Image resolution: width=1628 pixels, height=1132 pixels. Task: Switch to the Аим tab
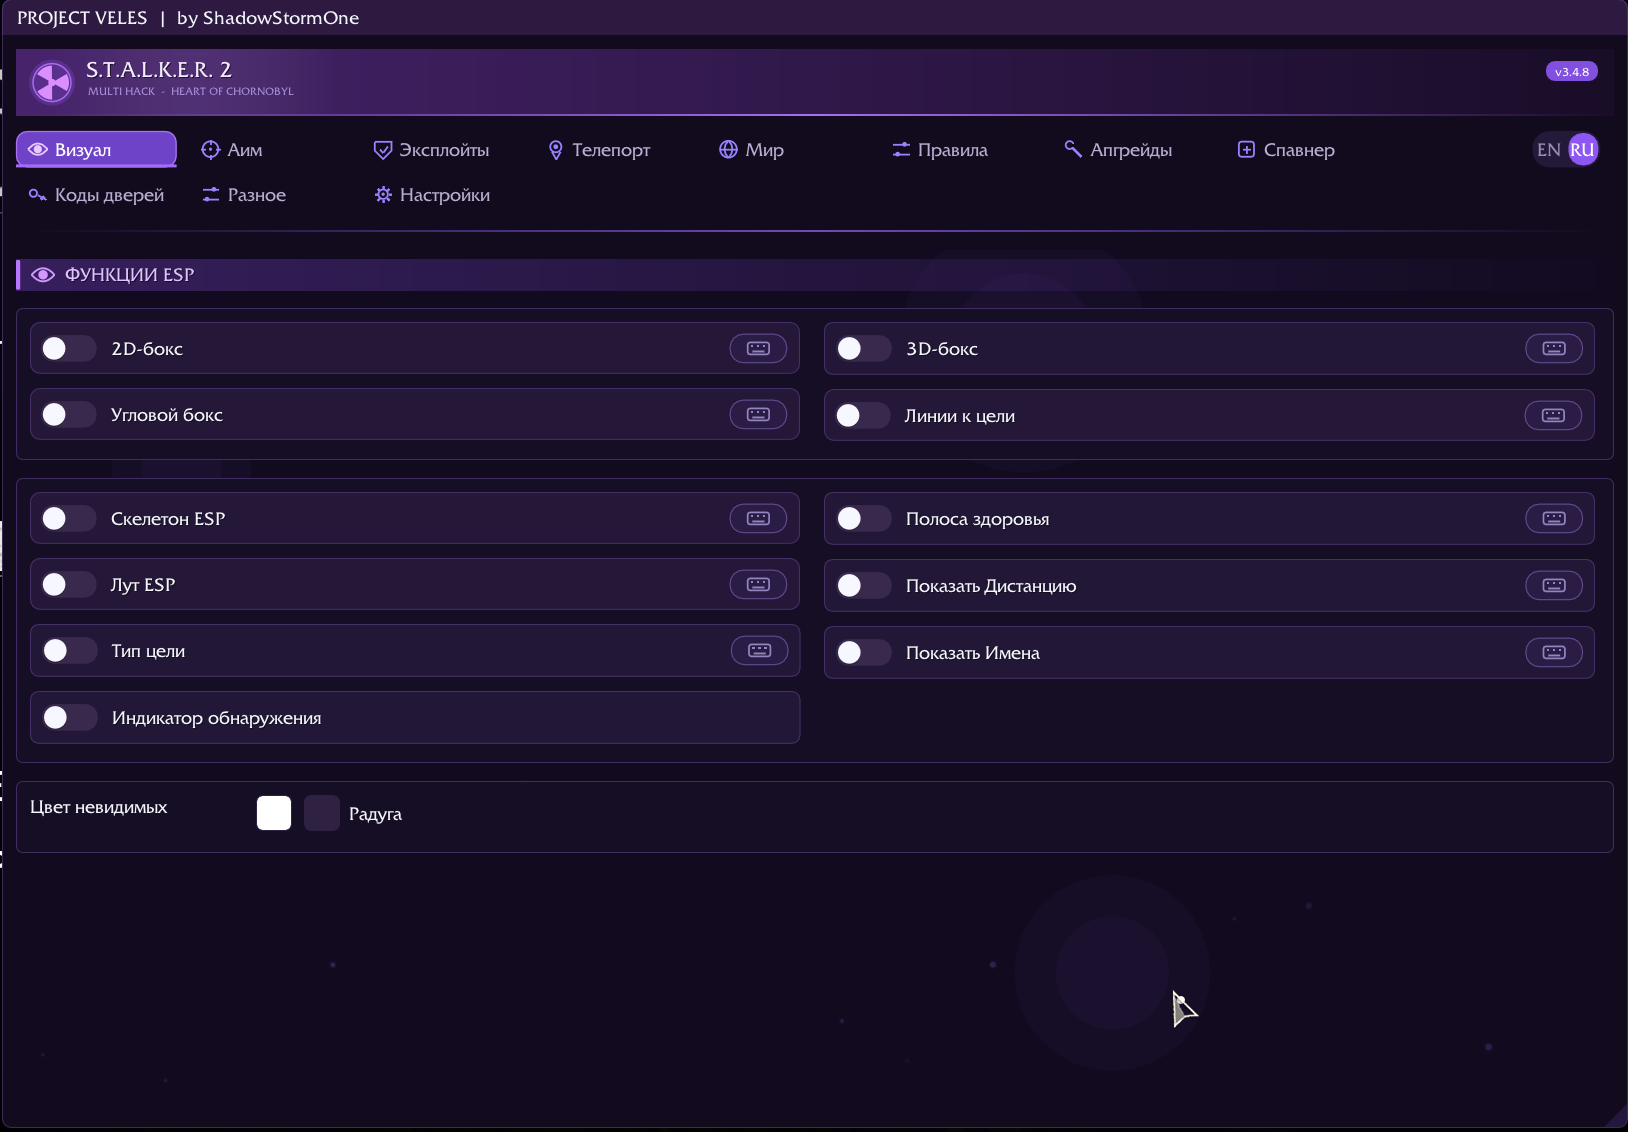click(232, 149)
